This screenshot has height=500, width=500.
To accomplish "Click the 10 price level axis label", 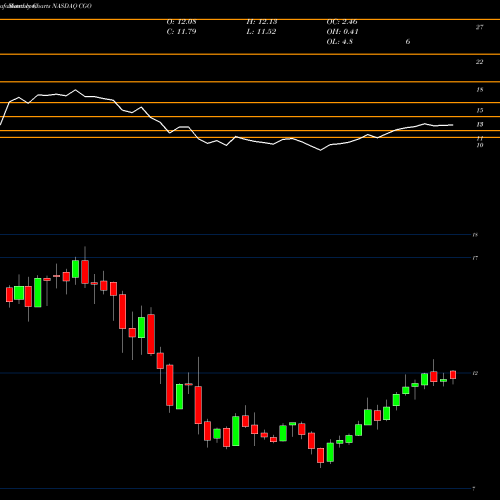I will (479, 145).
